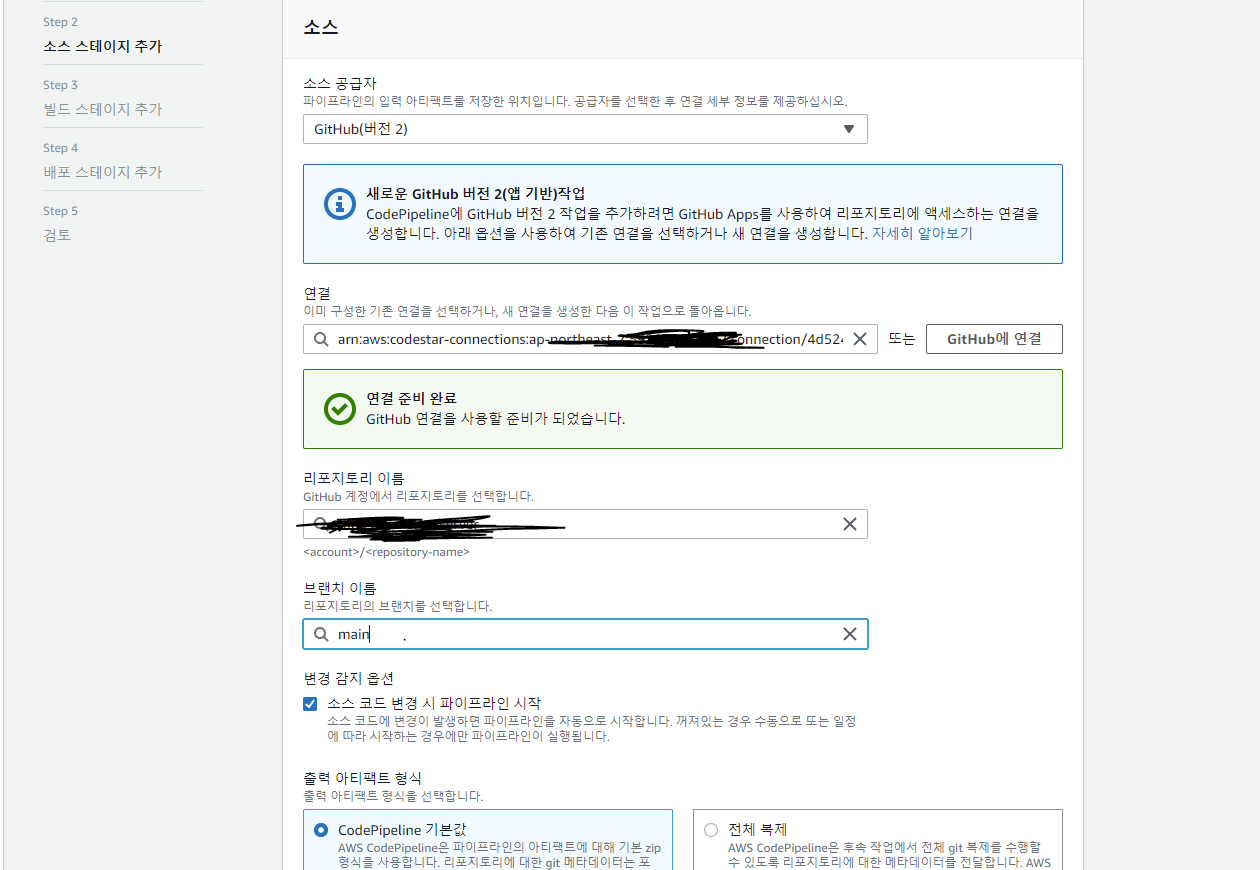The width and height of the screenshot is (1260, 870).
Task: Click the search icon in 연결 field
Action: (x=320, y=339)
